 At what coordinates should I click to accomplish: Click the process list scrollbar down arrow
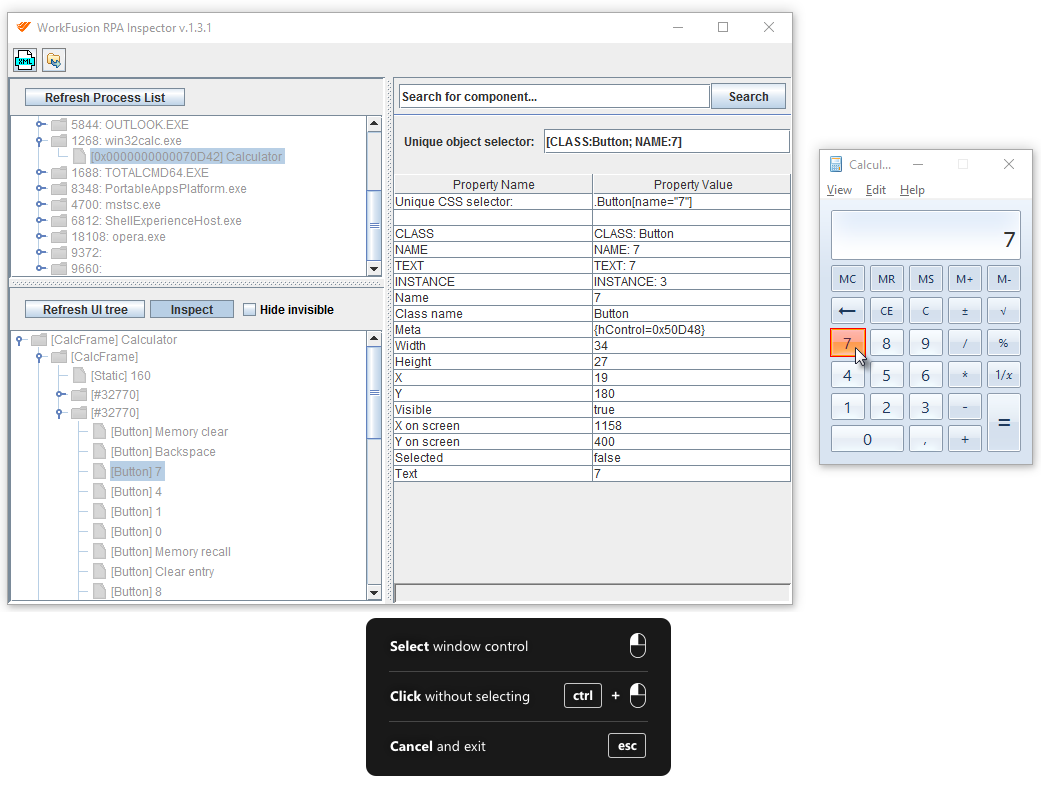point(374,269)
